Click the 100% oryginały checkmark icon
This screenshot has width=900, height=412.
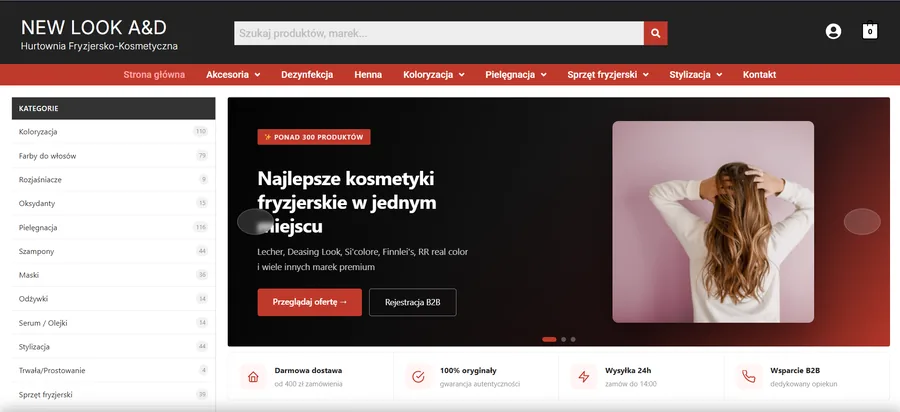pos(418,376)
